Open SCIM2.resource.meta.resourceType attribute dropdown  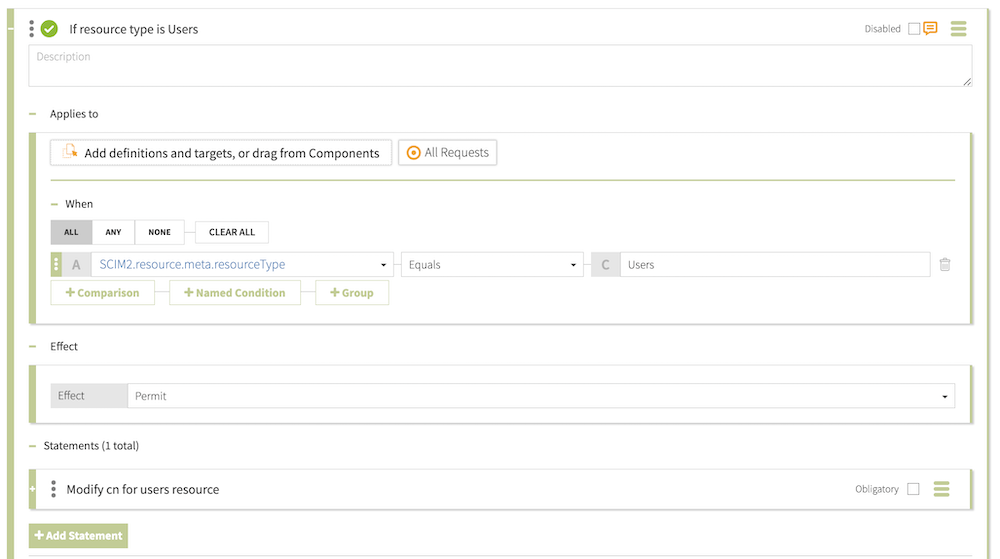(x=242, y=265)
